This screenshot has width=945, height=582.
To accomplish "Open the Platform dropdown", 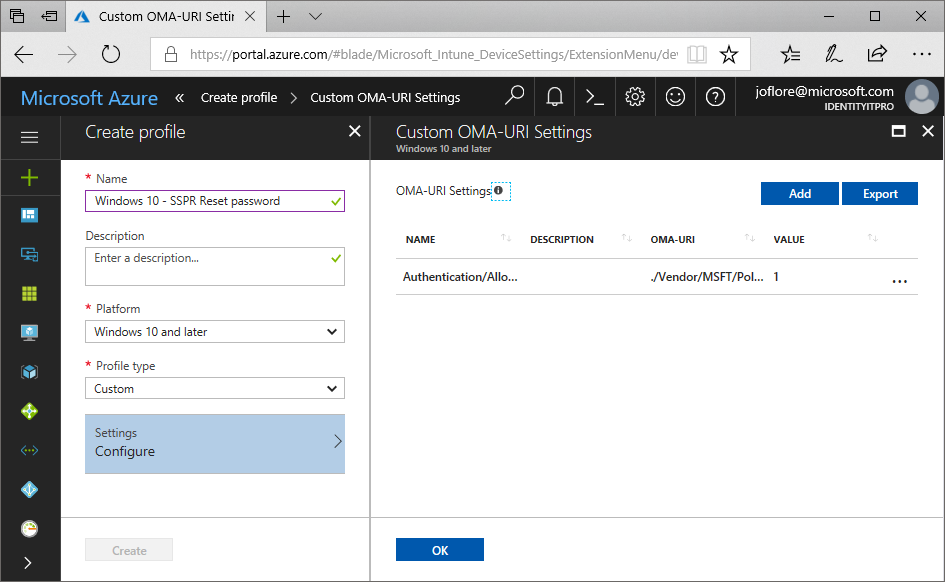I will point(215,331).
